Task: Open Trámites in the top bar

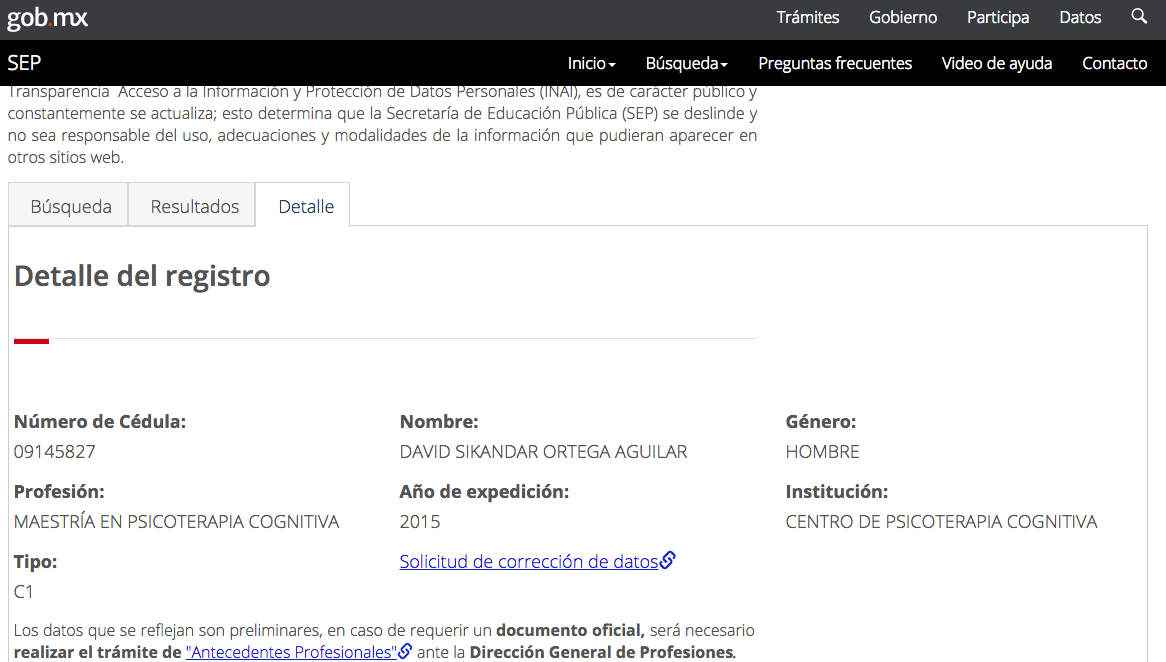Action: [808, 17]
